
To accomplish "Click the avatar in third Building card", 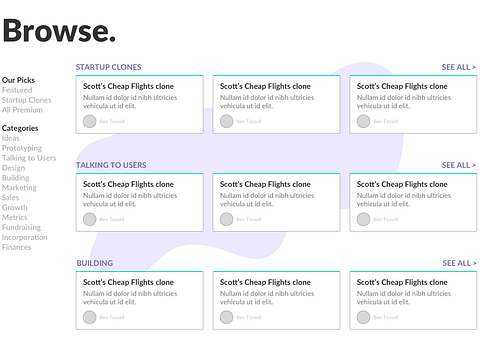I will coord(363,317).
